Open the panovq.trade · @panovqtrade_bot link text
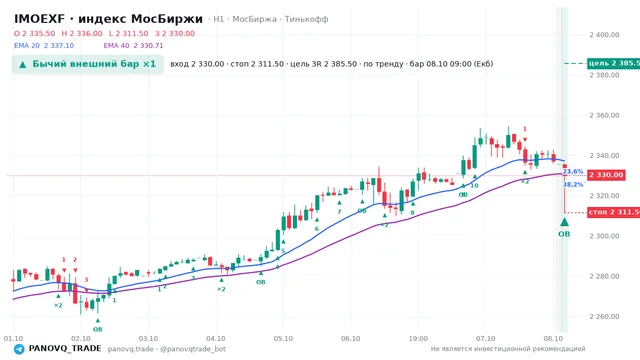 click(167, 349)
